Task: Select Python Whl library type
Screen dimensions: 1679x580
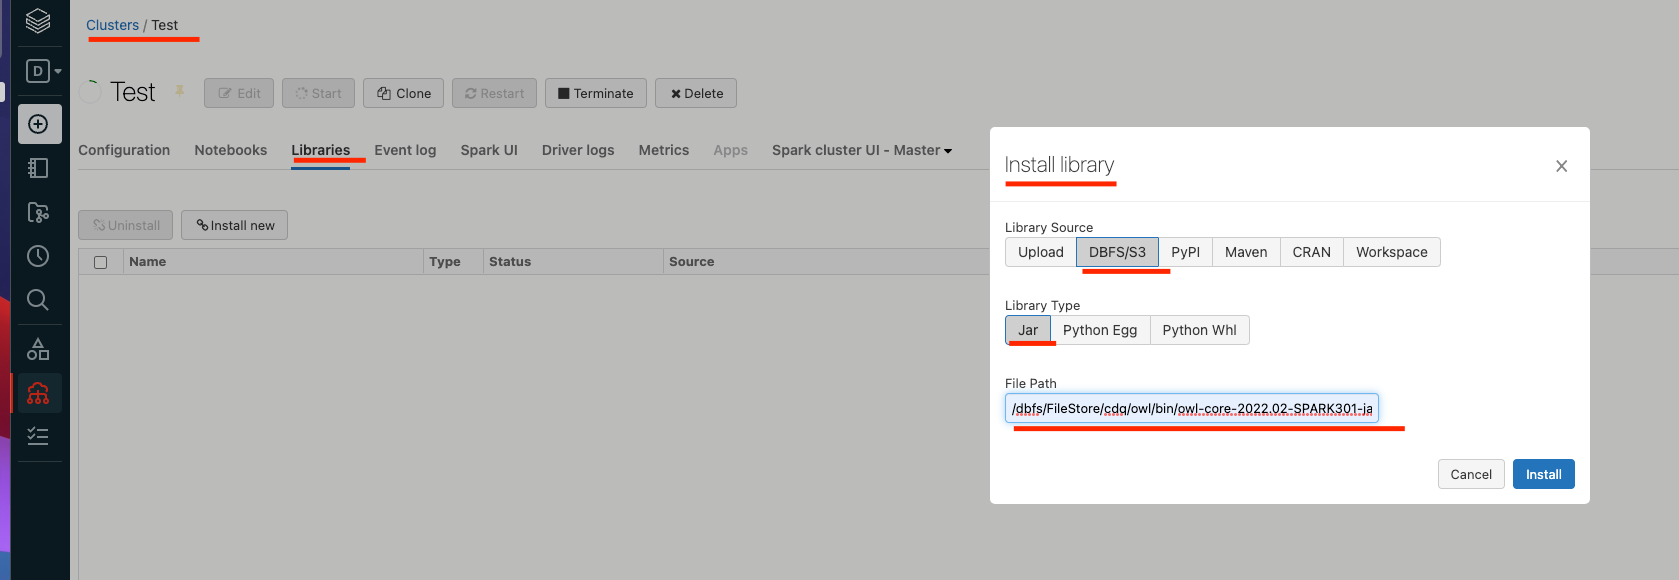Action: tap(1199, 330)
